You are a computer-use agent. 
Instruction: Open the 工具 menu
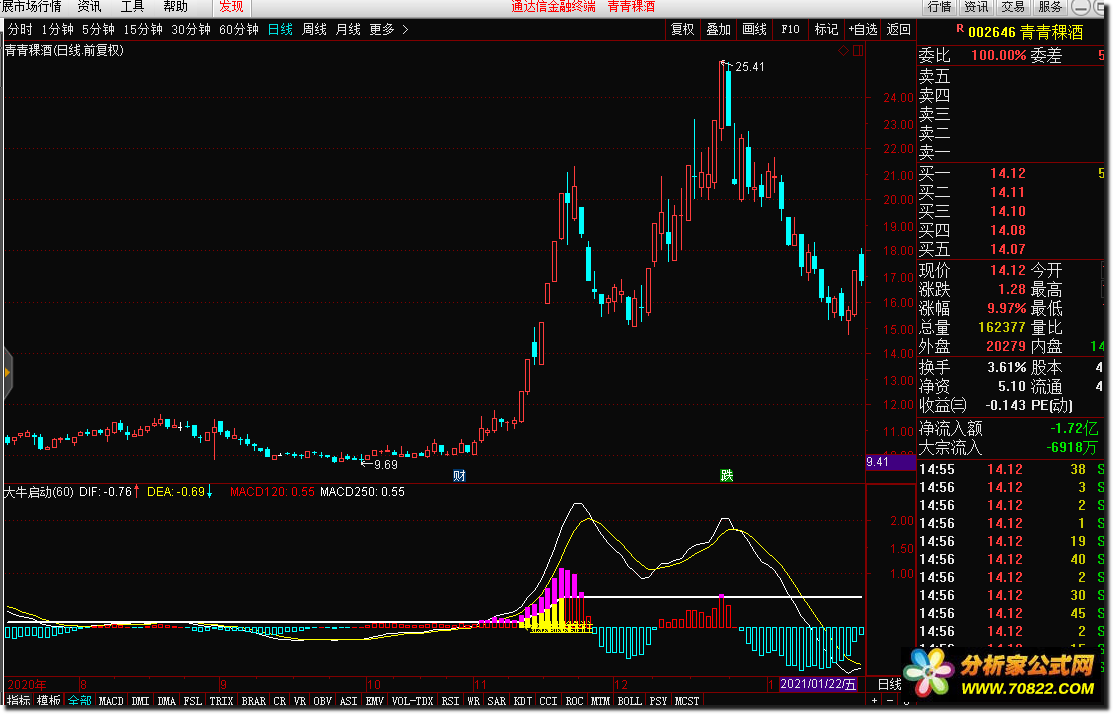pyautogui.click(x=132, y=7)
